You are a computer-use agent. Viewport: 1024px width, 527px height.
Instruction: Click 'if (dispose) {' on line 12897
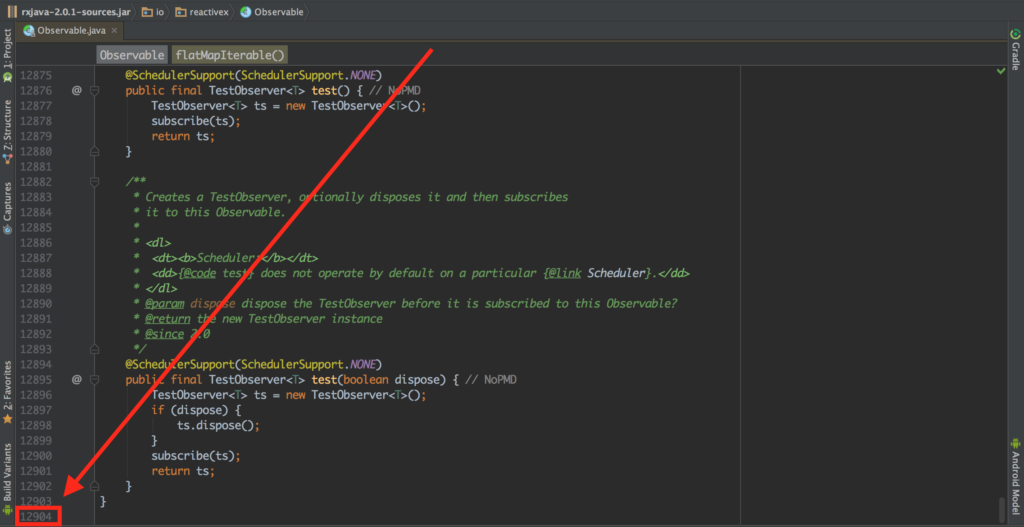[x=197, y=410]
